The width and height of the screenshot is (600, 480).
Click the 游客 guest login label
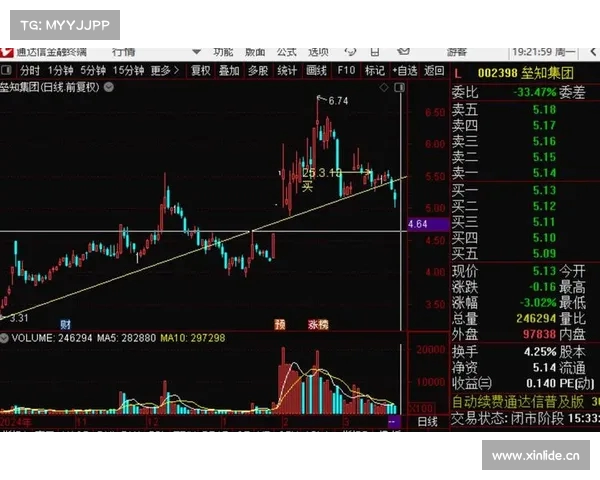457,52
